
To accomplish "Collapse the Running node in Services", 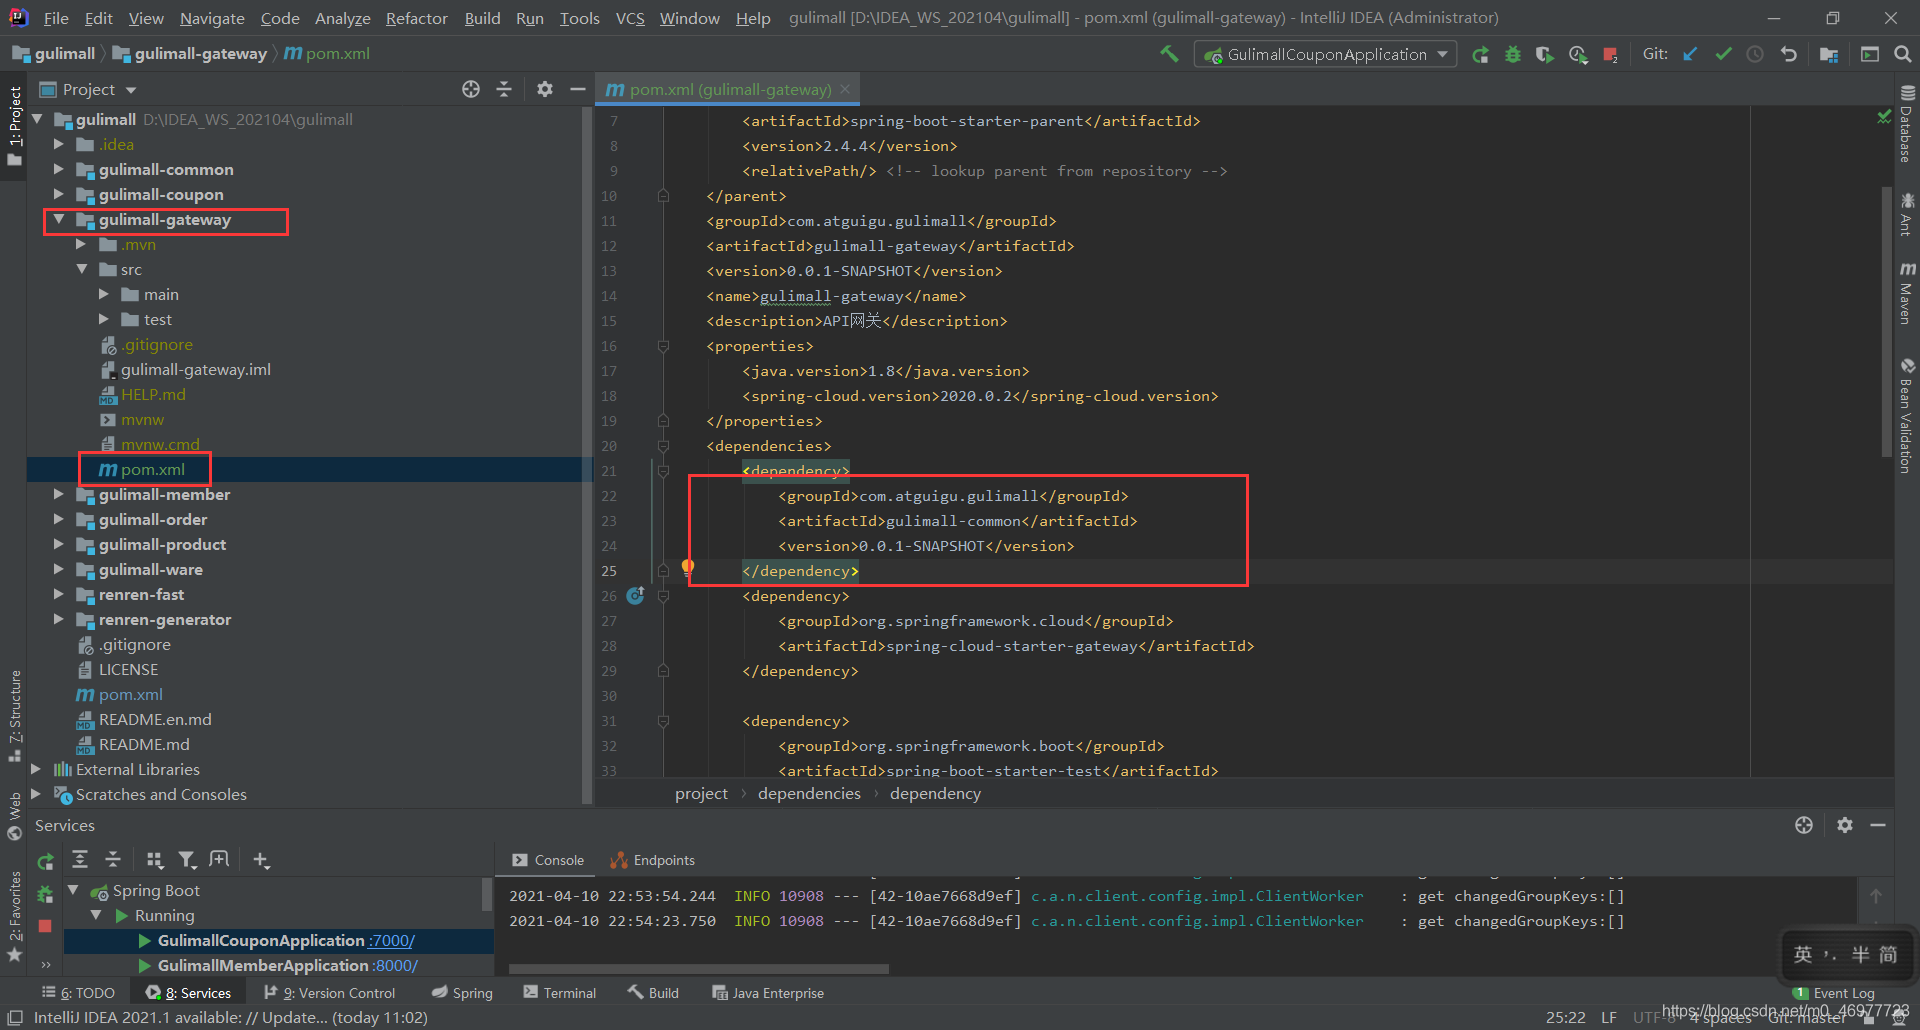I will click(x=96, y=915).
